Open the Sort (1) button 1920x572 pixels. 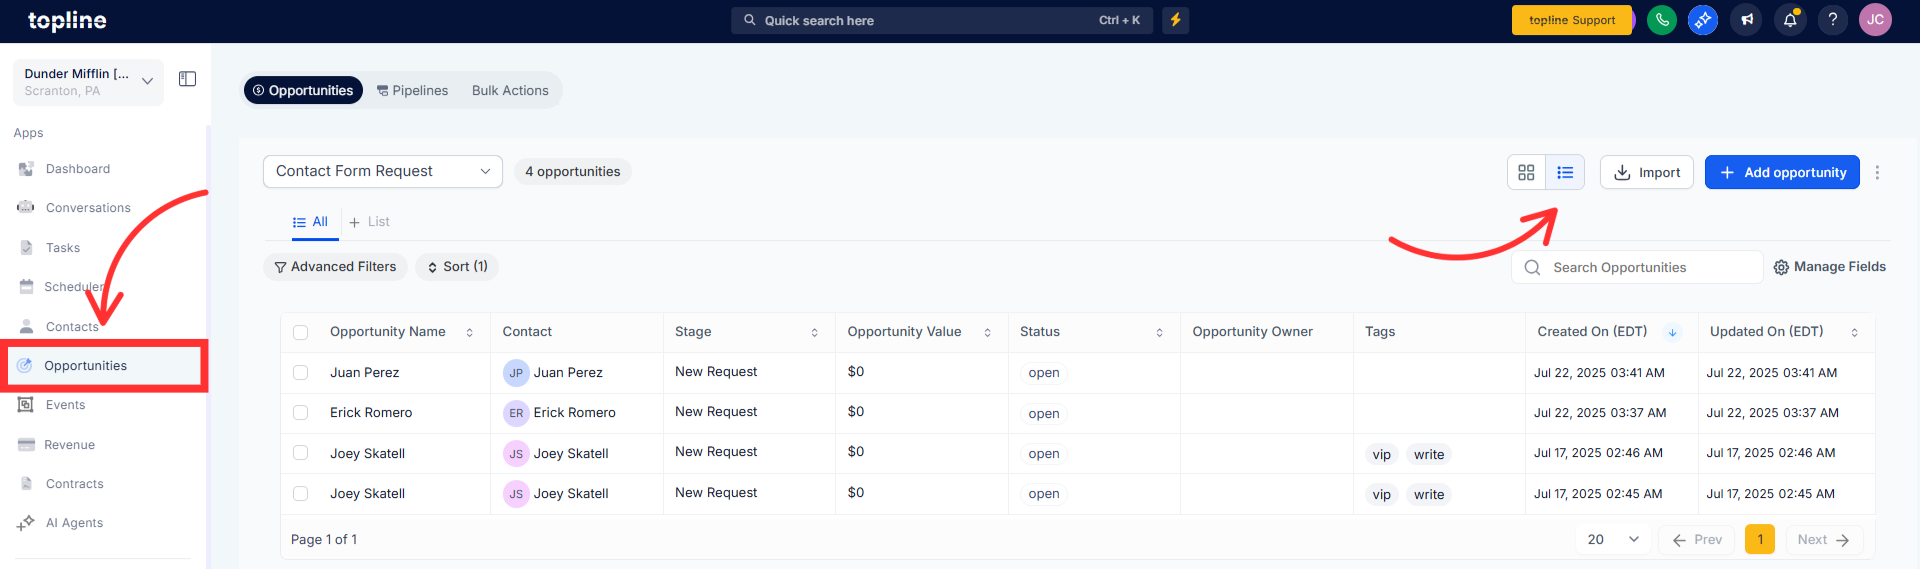(x=457, y=267)
